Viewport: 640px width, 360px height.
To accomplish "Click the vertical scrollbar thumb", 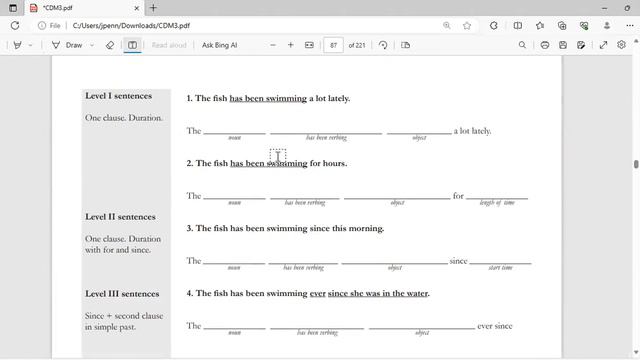I will (x=636, y=164).
